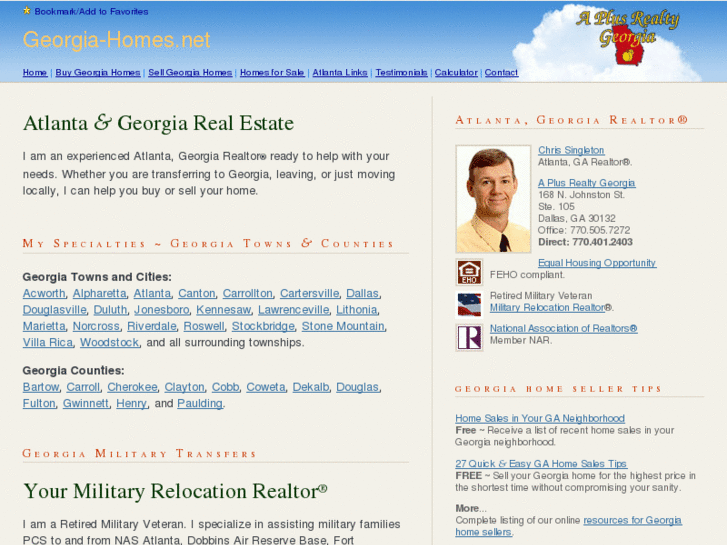This screenshot has width=727, height=545.
Task: Click the Dallas town link
Action: [363, 294]
